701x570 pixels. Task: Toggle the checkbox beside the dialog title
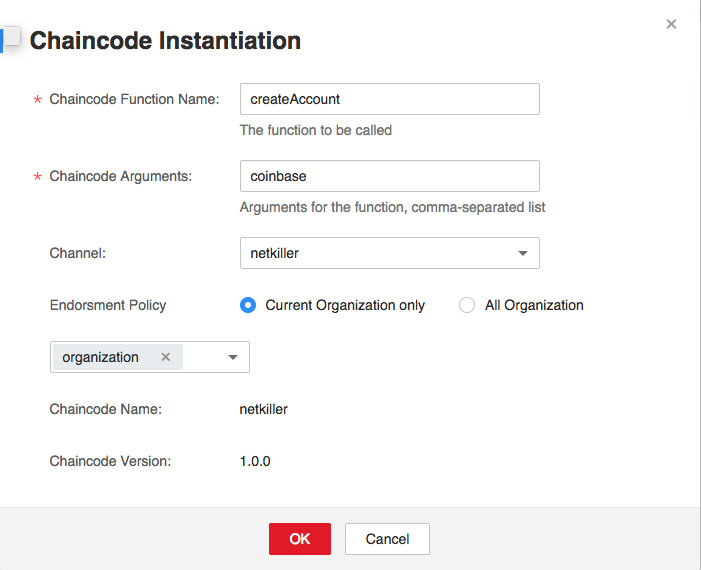(x=11, y=38)
